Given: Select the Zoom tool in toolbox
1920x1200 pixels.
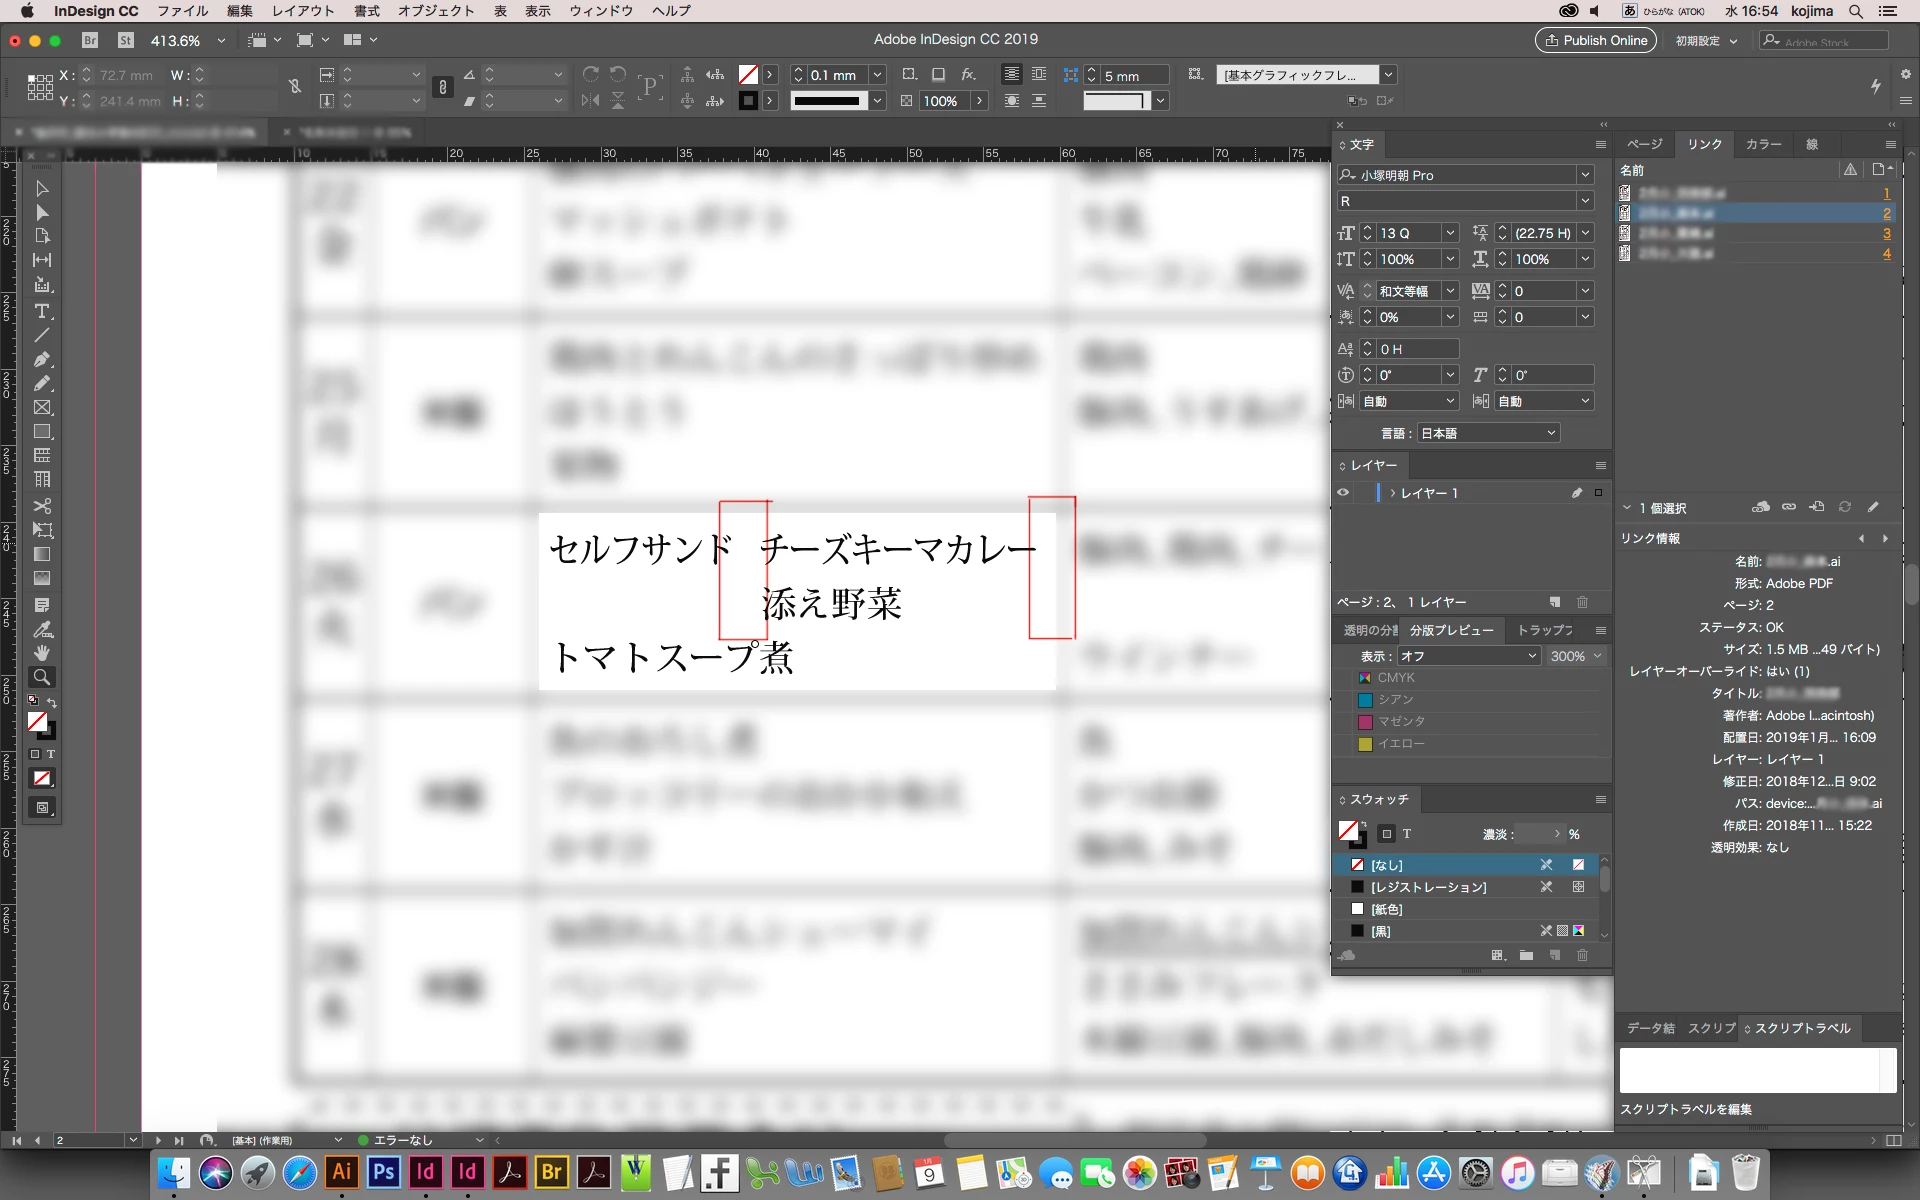Looking at the screenshot, I should [x=42, y=677].
